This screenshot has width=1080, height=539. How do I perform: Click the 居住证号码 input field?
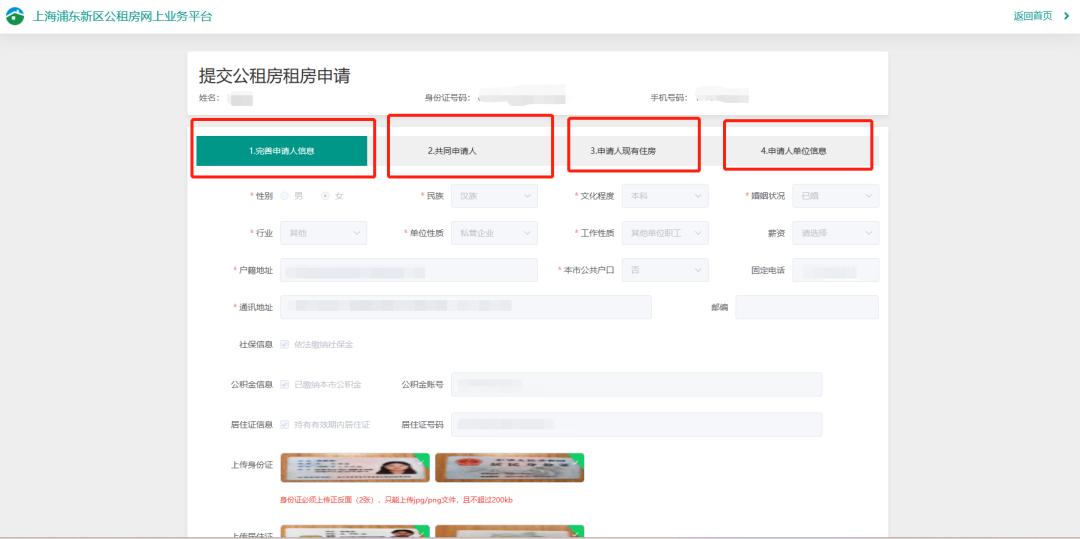coord(636,425)
